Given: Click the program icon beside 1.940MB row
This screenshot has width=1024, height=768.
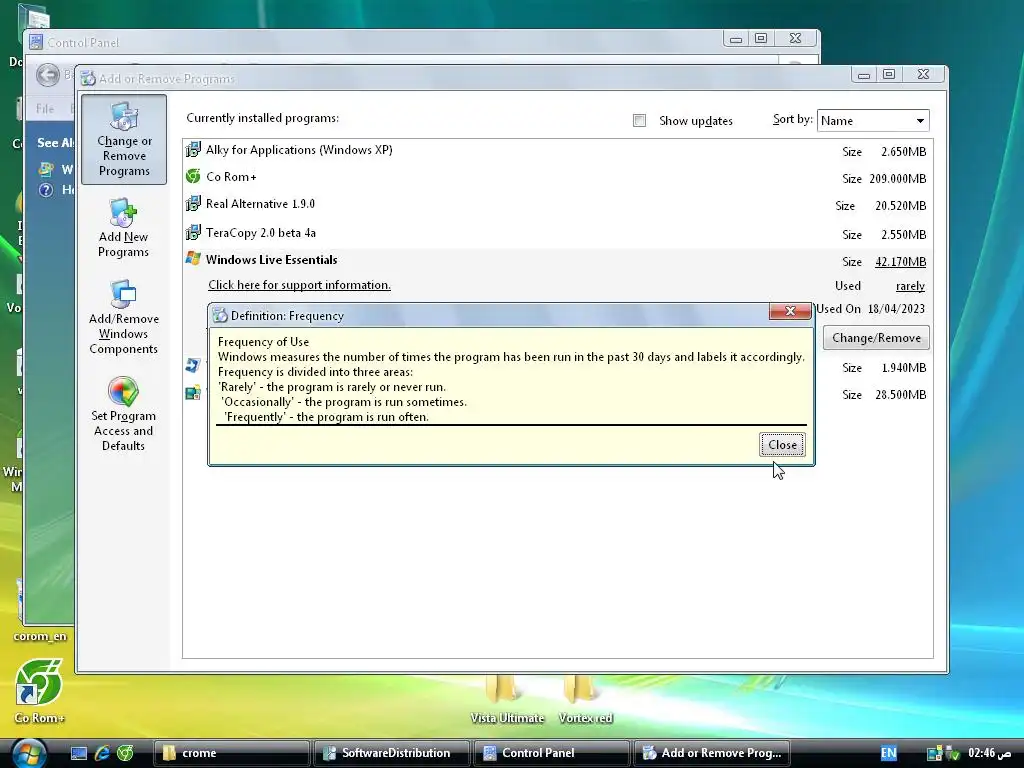Looking at the screenshot, I should [193, 366].
